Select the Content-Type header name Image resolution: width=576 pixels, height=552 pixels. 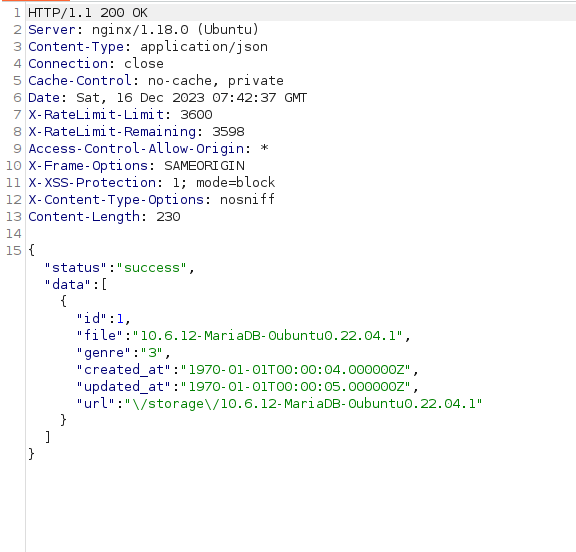[x=76, y=47]
